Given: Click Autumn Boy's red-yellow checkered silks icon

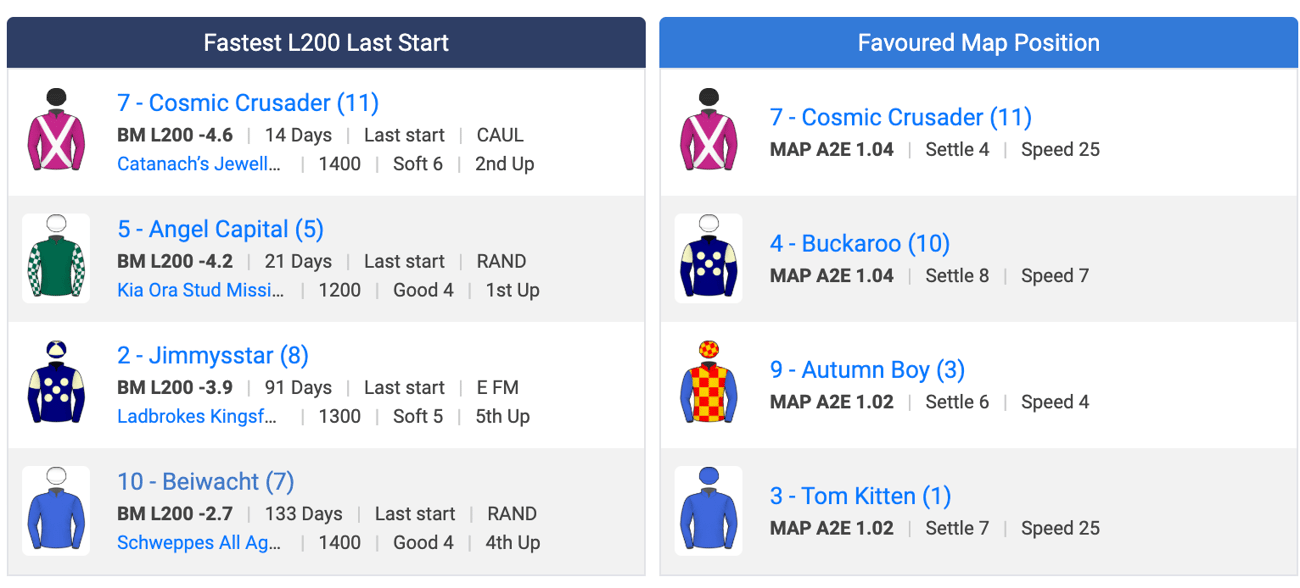Looking at the screenshot, I should 708,384.
